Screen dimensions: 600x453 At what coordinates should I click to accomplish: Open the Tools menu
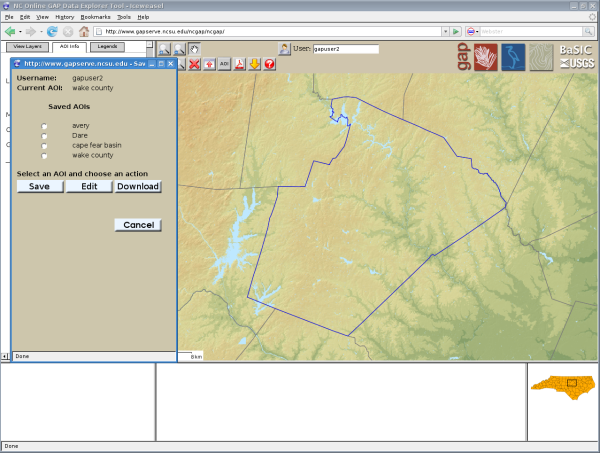pyautogui.click(x=124, y=17)
